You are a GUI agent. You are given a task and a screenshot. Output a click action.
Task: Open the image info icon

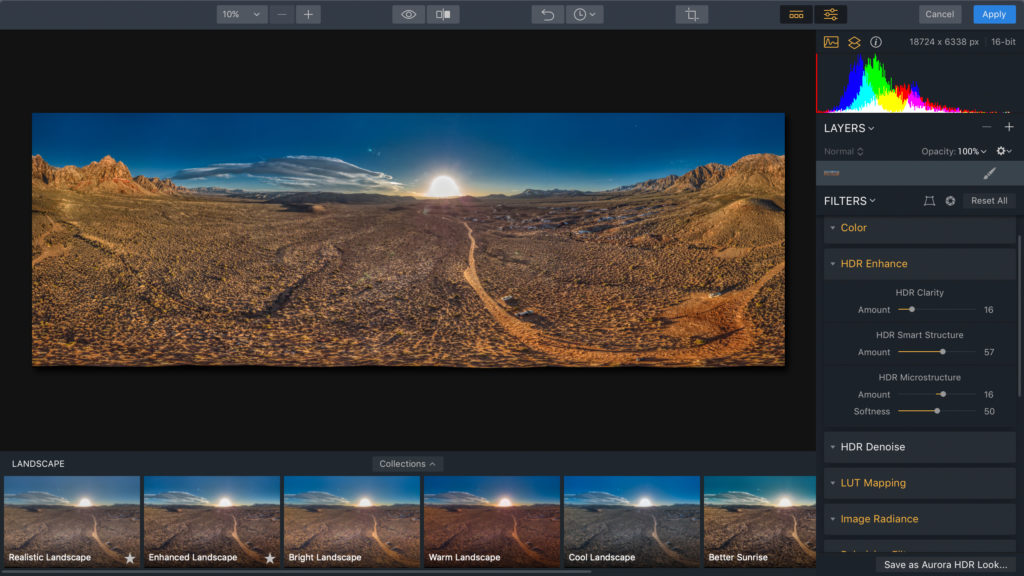pyautogui.click(x=876, y=42)
